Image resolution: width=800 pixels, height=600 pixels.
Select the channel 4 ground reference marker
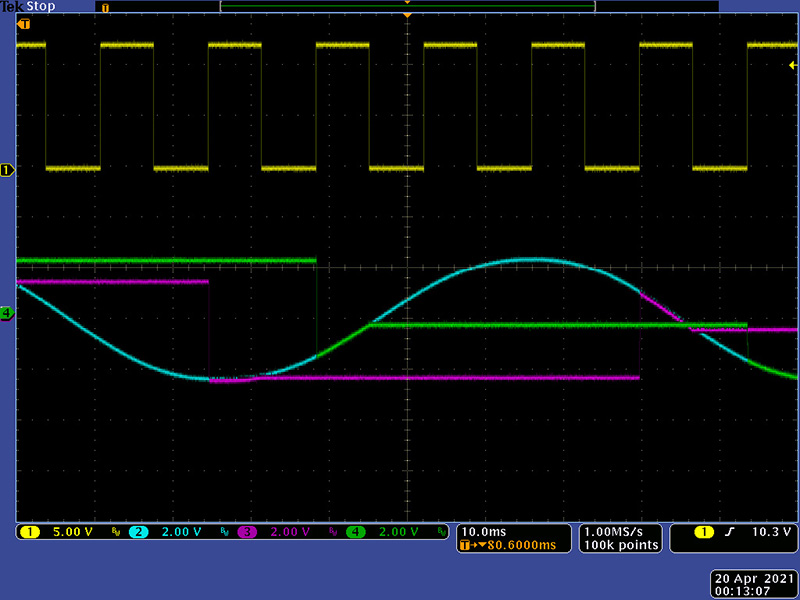7,313
